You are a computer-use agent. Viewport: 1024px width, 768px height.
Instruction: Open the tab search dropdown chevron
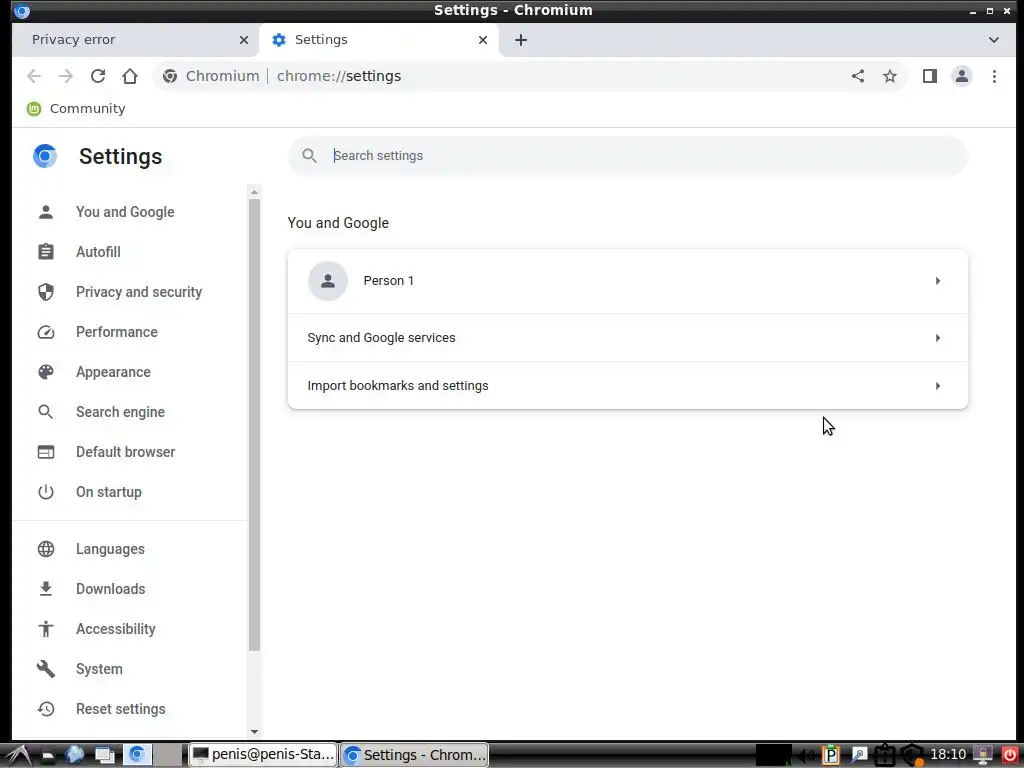click(x=993, y=40)
